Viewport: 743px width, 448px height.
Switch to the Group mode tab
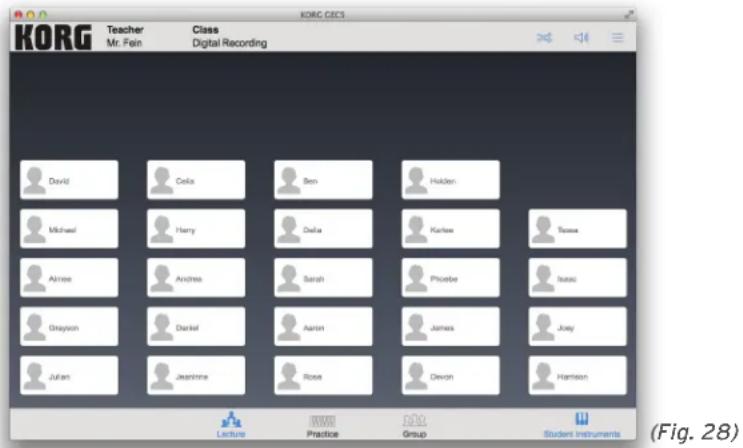coord(415,426)
